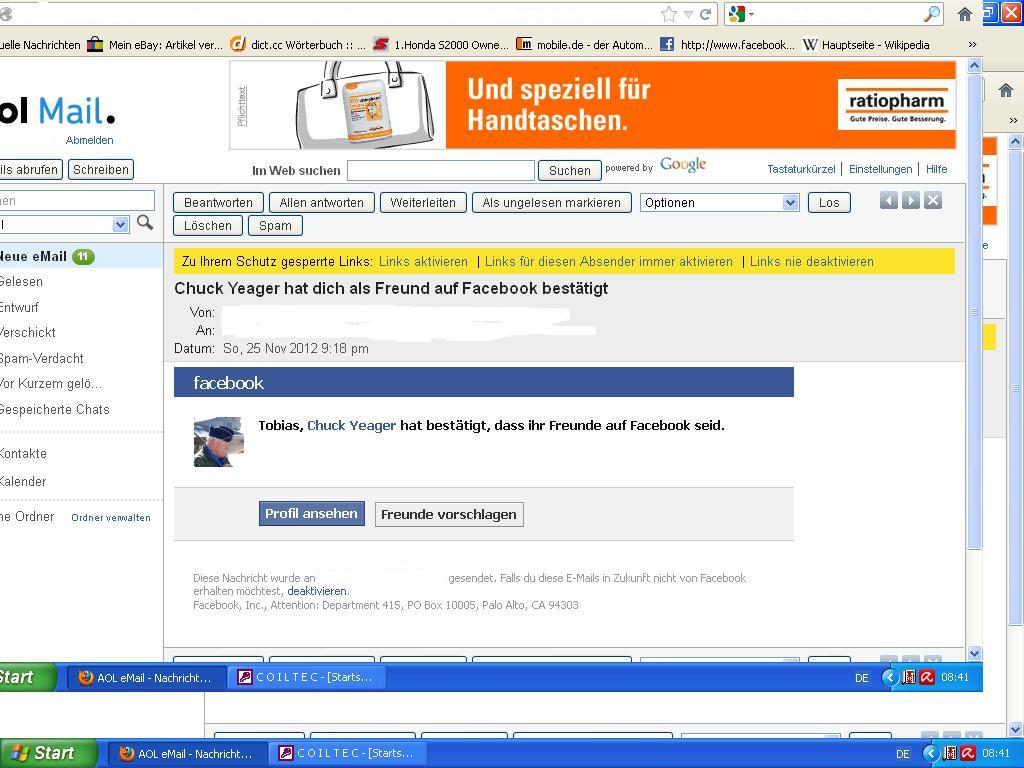Screen dimensions: 1024x768
Task: Click the Weiterleiten button
Action: coord(423,202)
